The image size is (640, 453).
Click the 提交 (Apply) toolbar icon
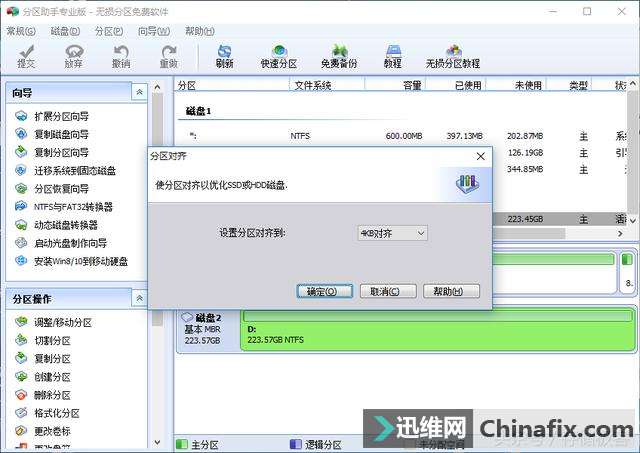[x=27, y=56]
